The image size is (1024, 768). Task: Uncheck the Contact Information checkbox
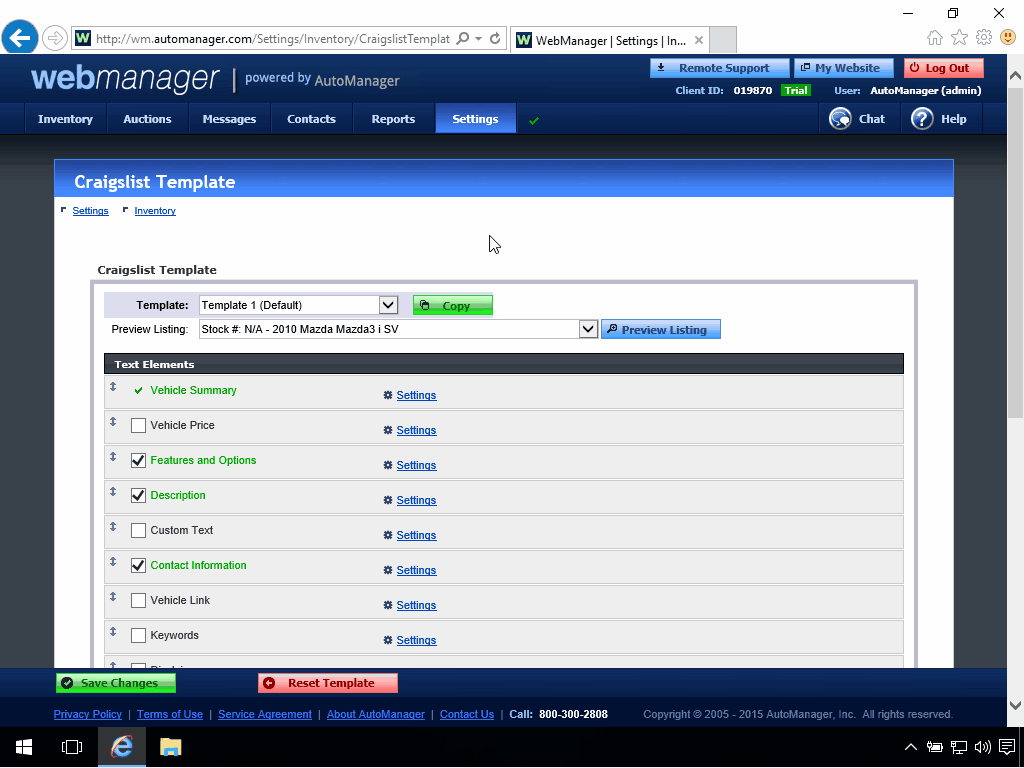138,566
